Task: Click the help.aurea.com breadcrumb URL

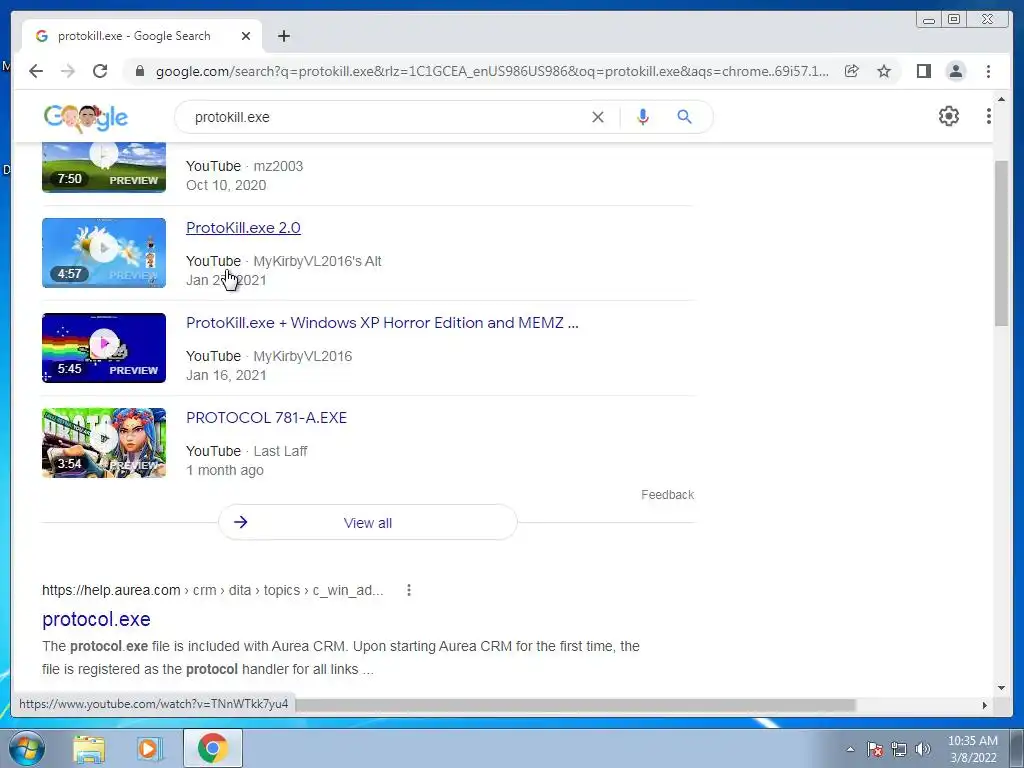Action: click(x=212, y=590)
